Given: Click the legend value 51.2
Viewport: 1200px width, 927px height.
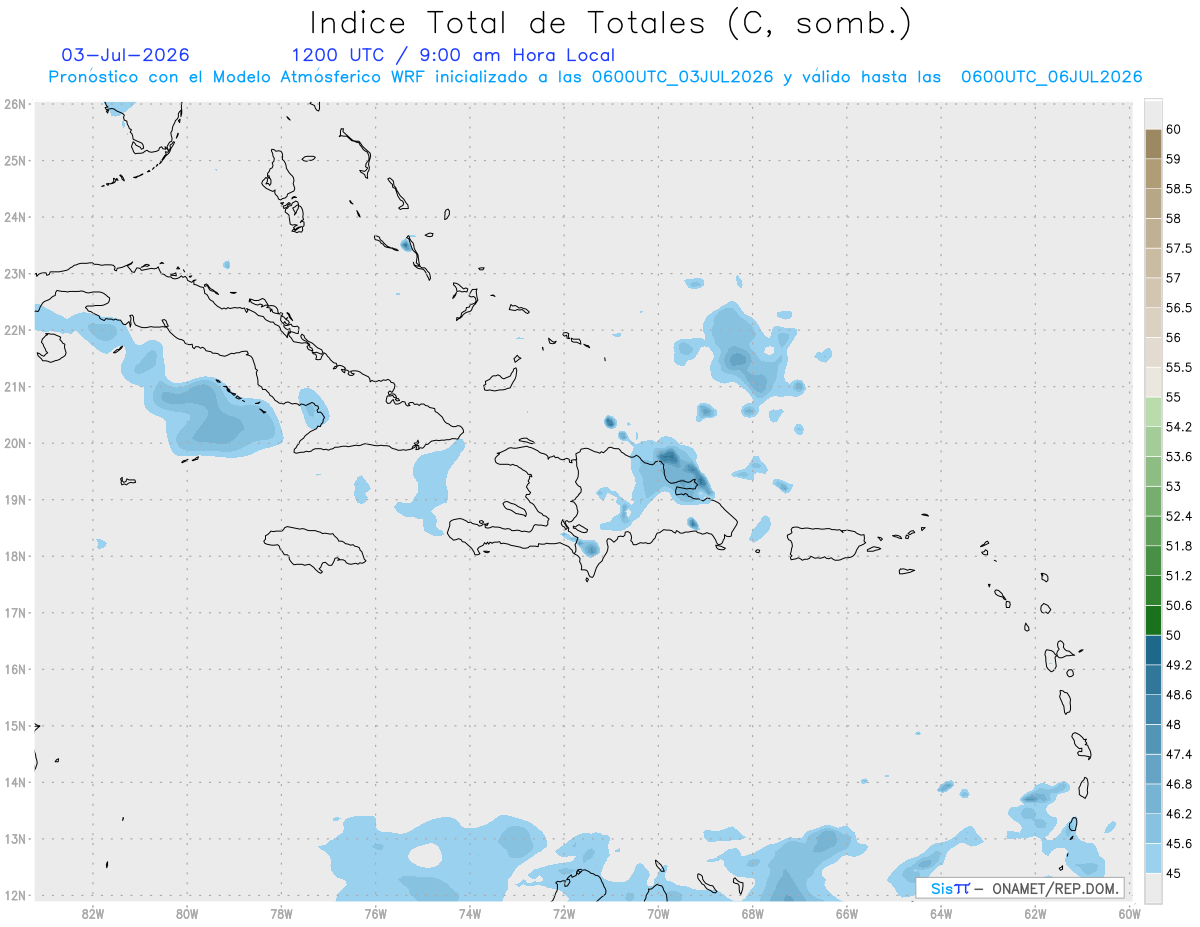Looking at the screenshot, I should coord(1179,575).
